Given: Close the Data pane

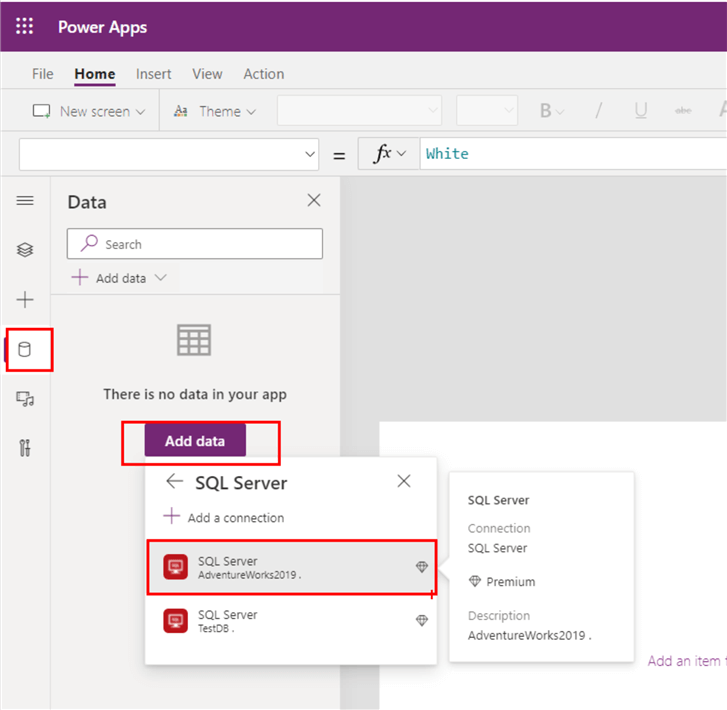Looking at the screenshot, I should (x=314, y=200).
